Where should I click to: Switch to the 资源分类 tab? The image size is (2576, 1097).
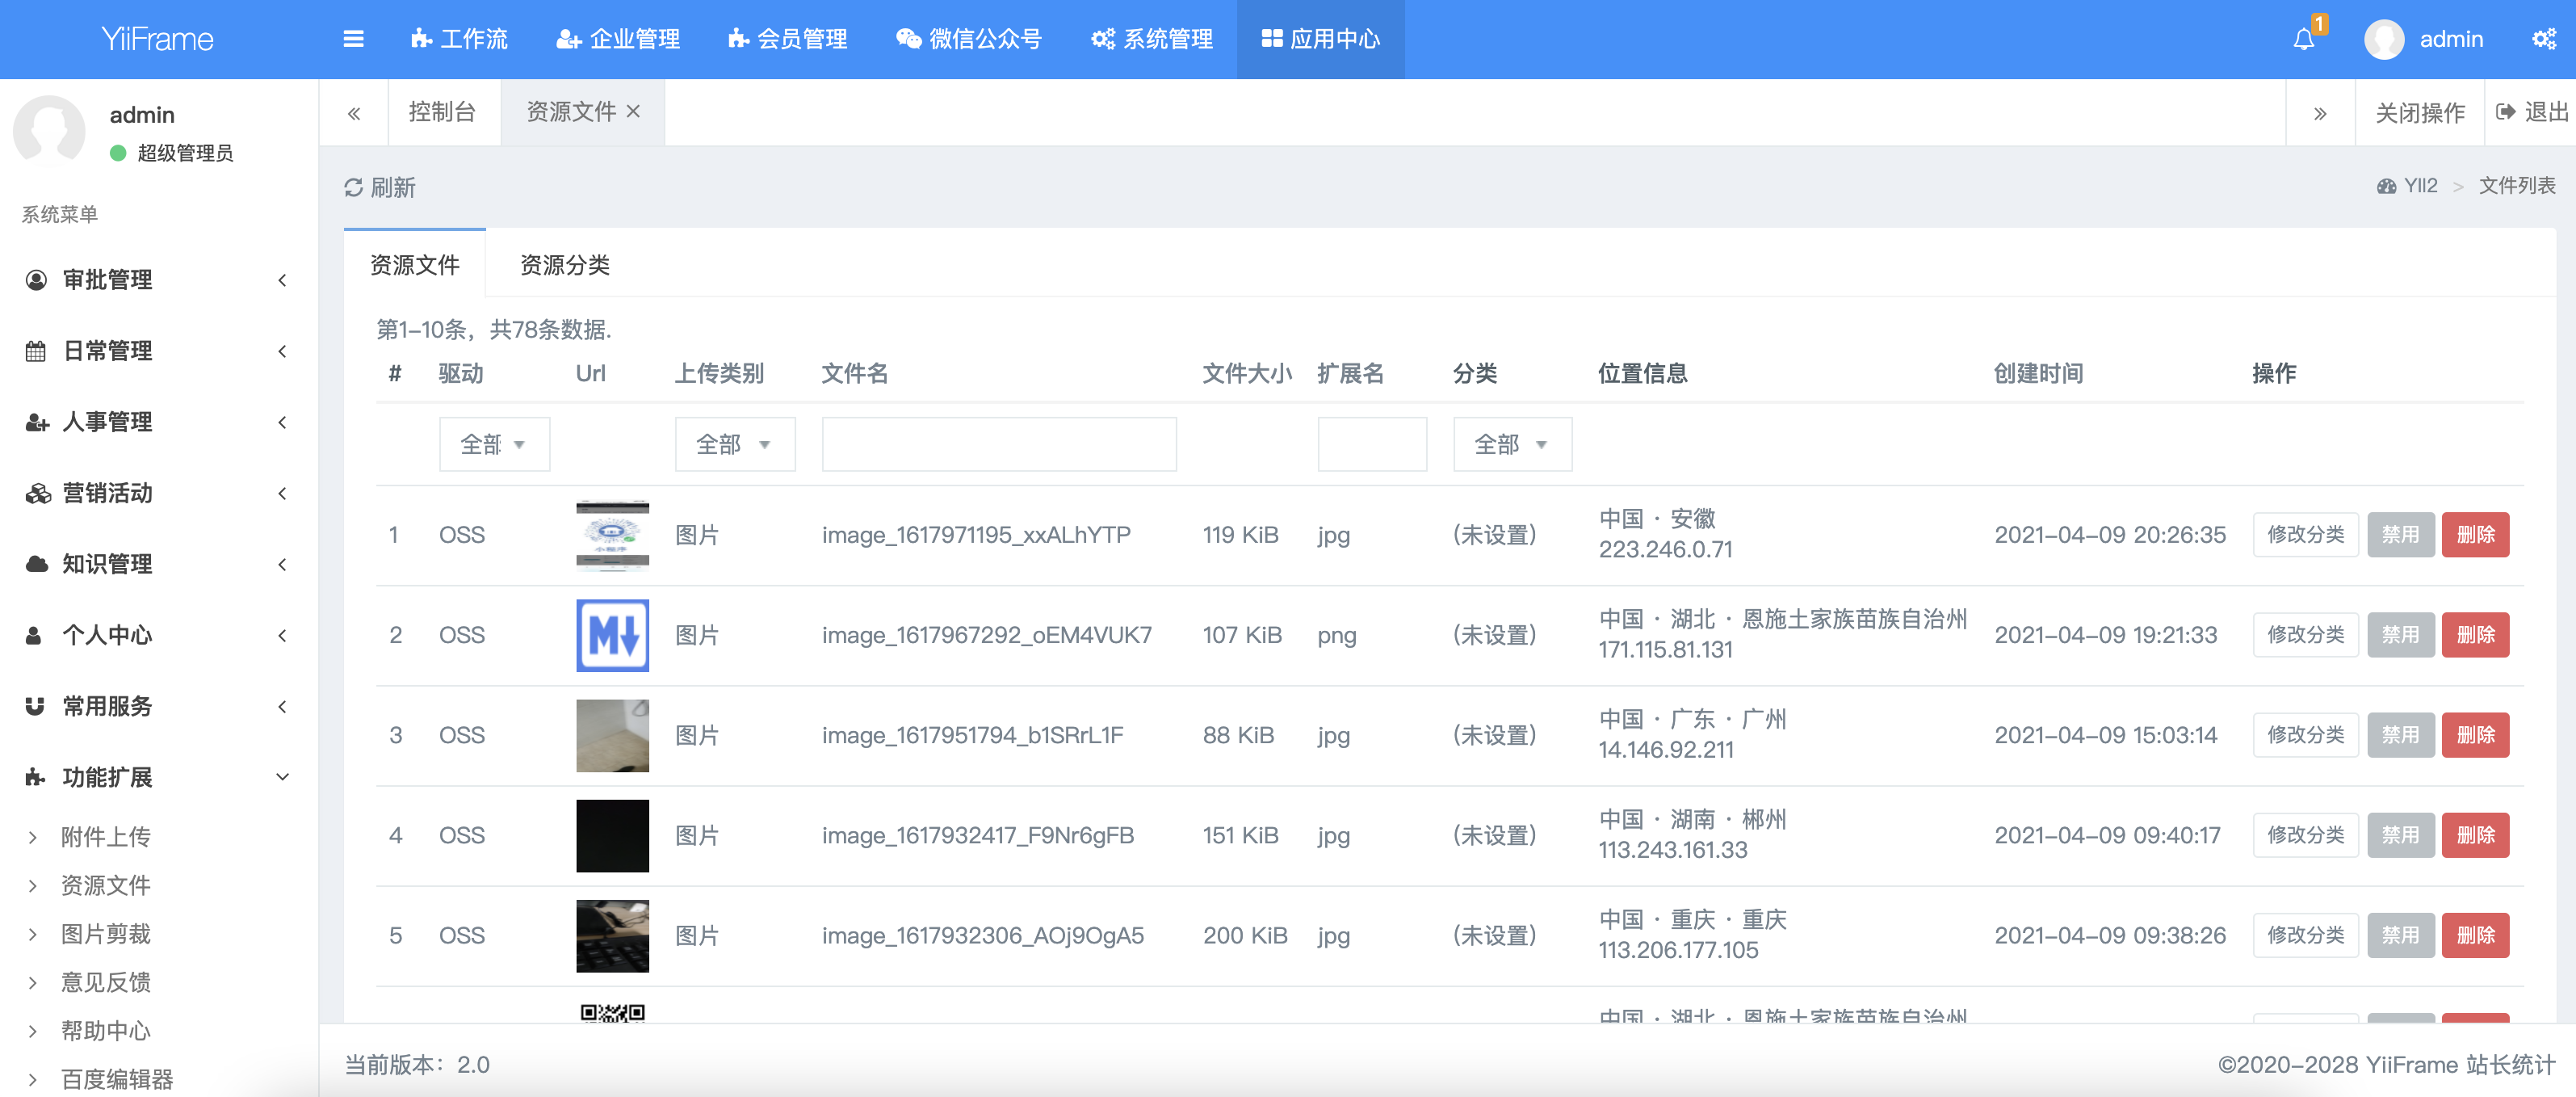tap(564, 265)
